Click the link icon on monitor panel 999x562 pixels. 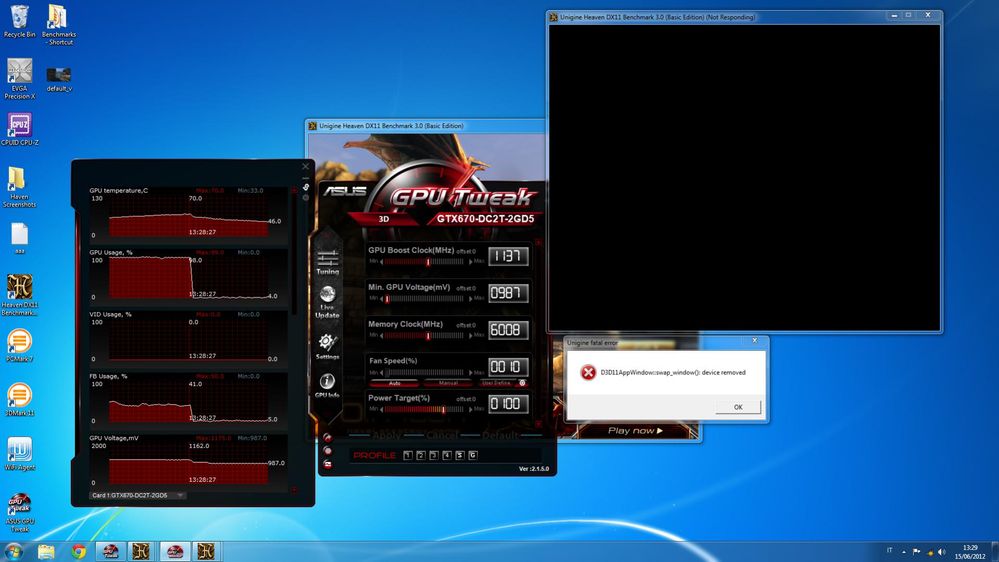[306, 187]
